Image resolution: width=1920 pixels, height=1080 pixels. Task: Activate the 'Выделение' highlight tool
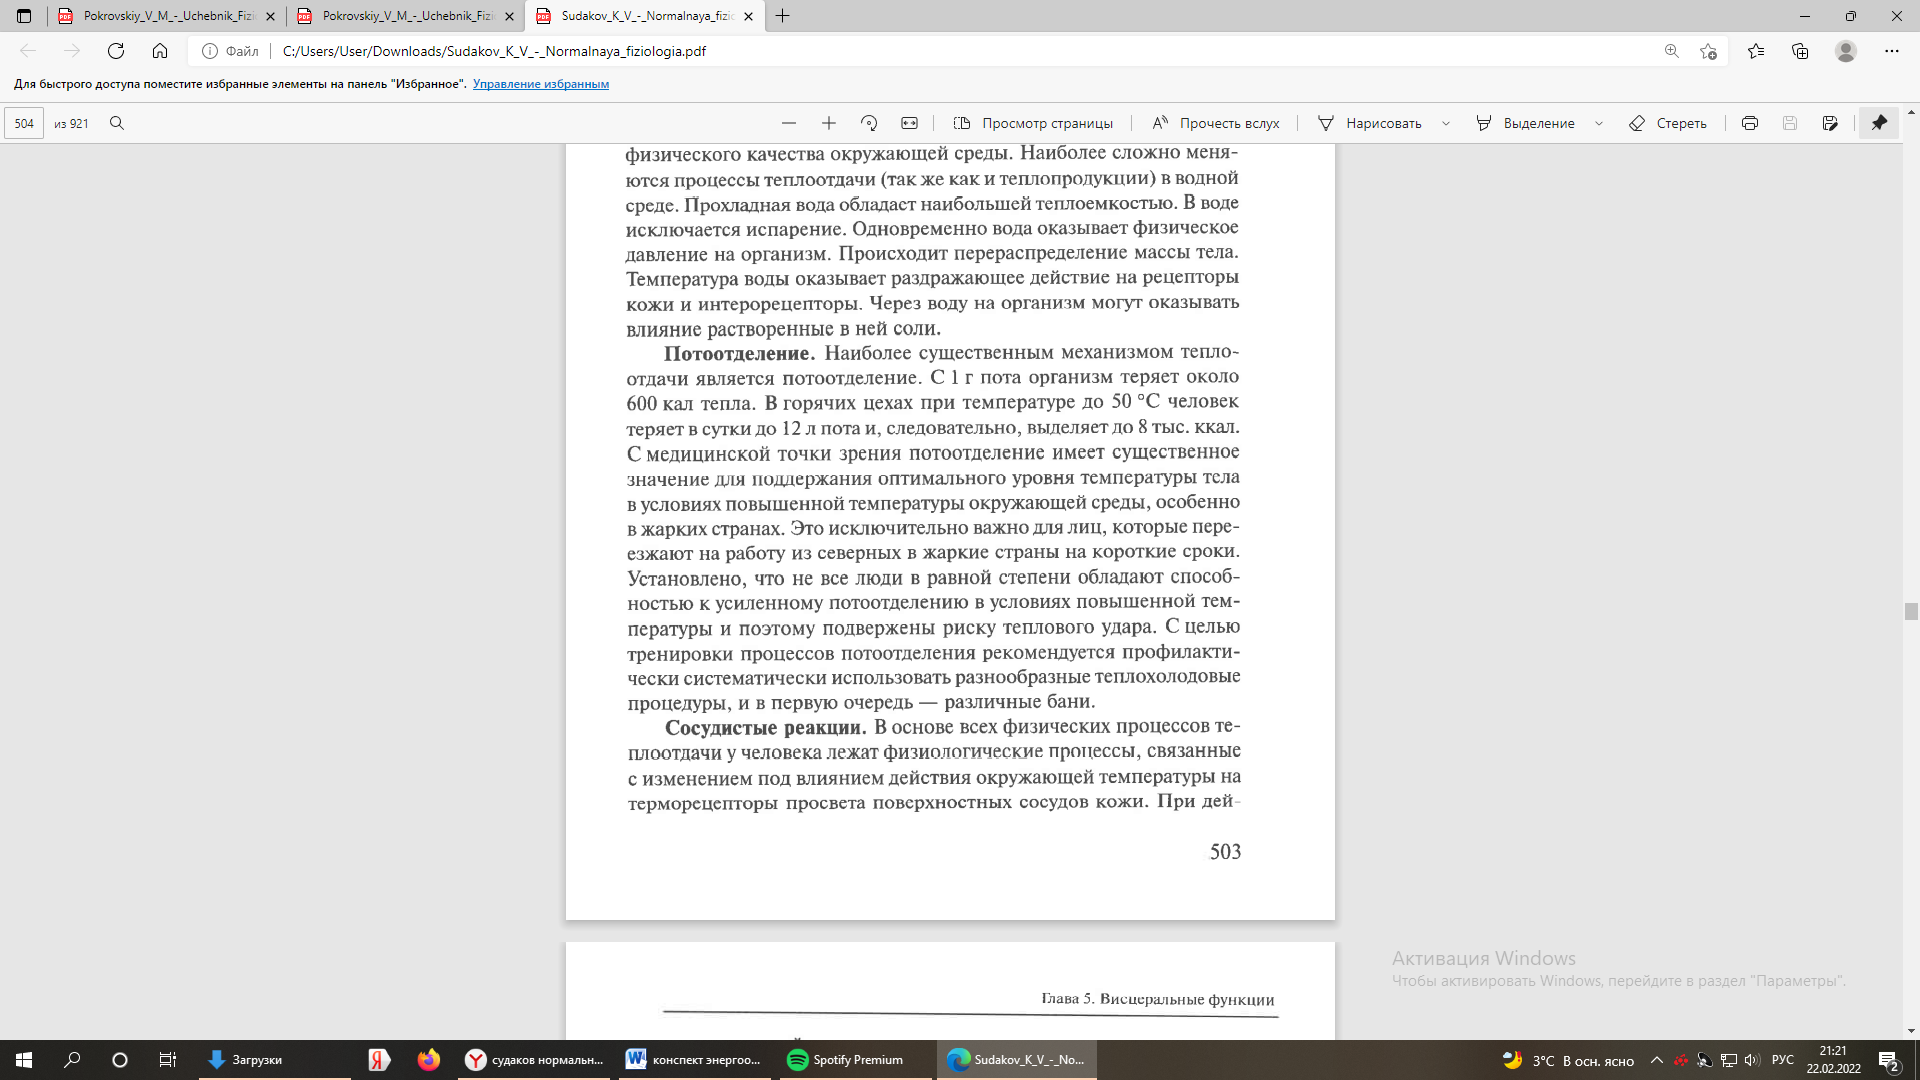[1526, 123]
